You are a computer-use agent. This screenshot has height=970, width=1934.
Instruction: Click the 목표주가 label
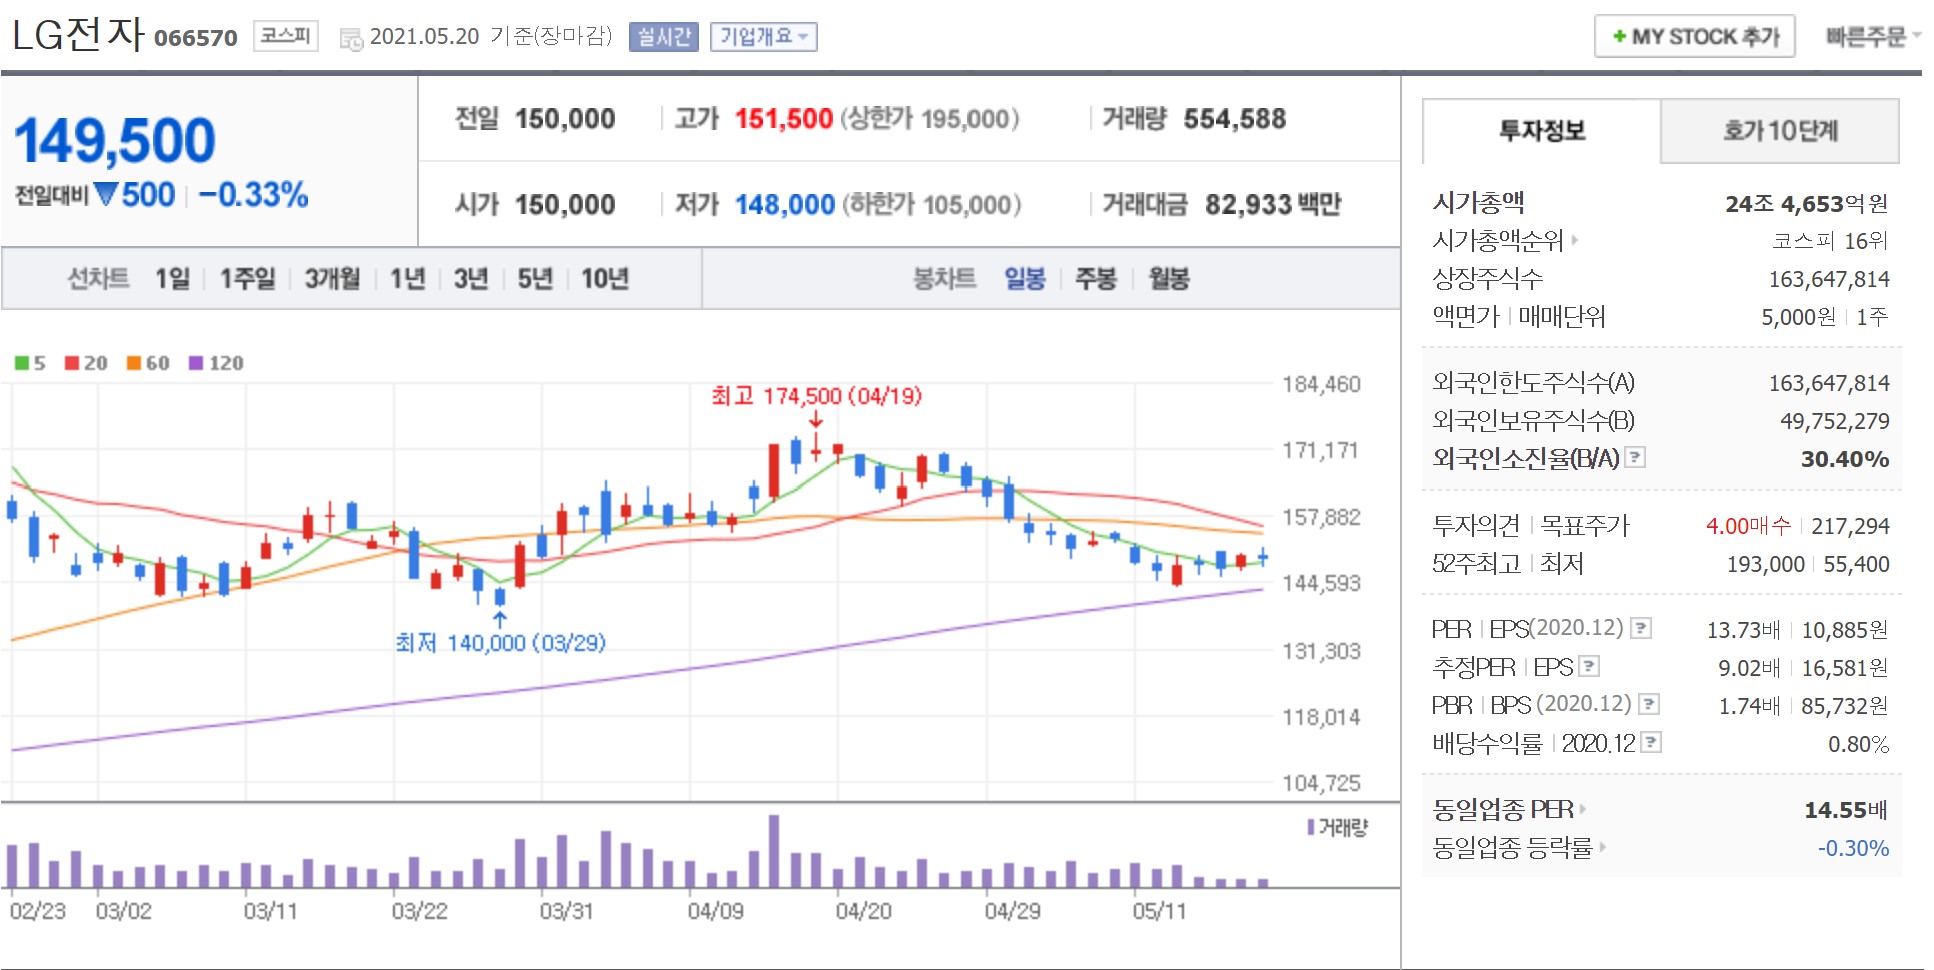coord(1585,525)
